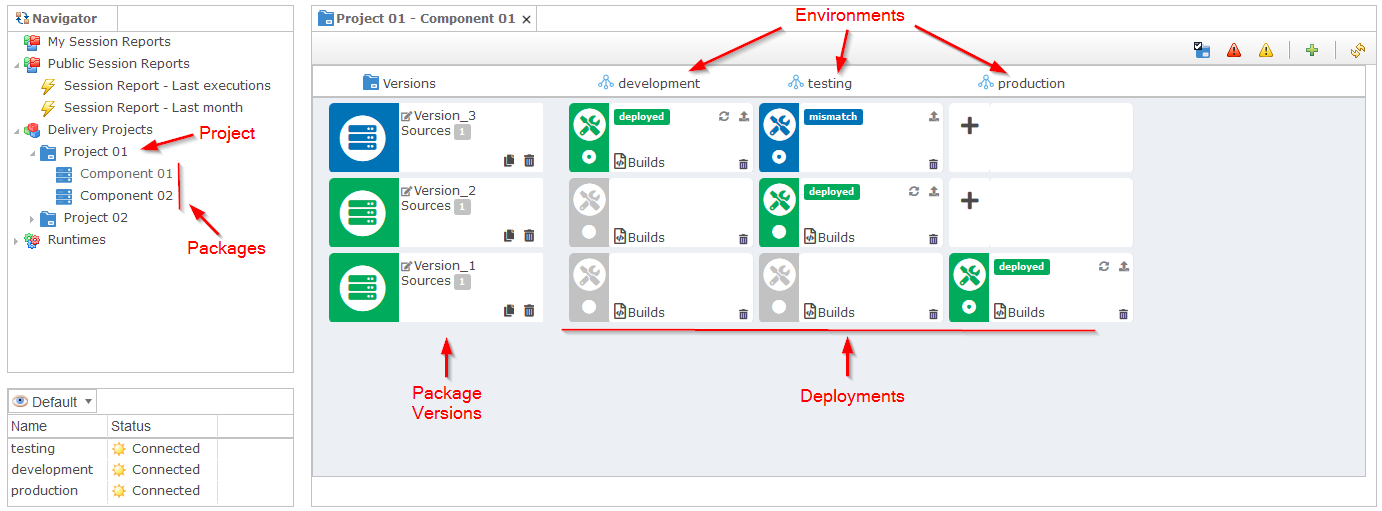Delete the Version_1 testing deployment
1382x511 pixels.
[x=933, y=314]
